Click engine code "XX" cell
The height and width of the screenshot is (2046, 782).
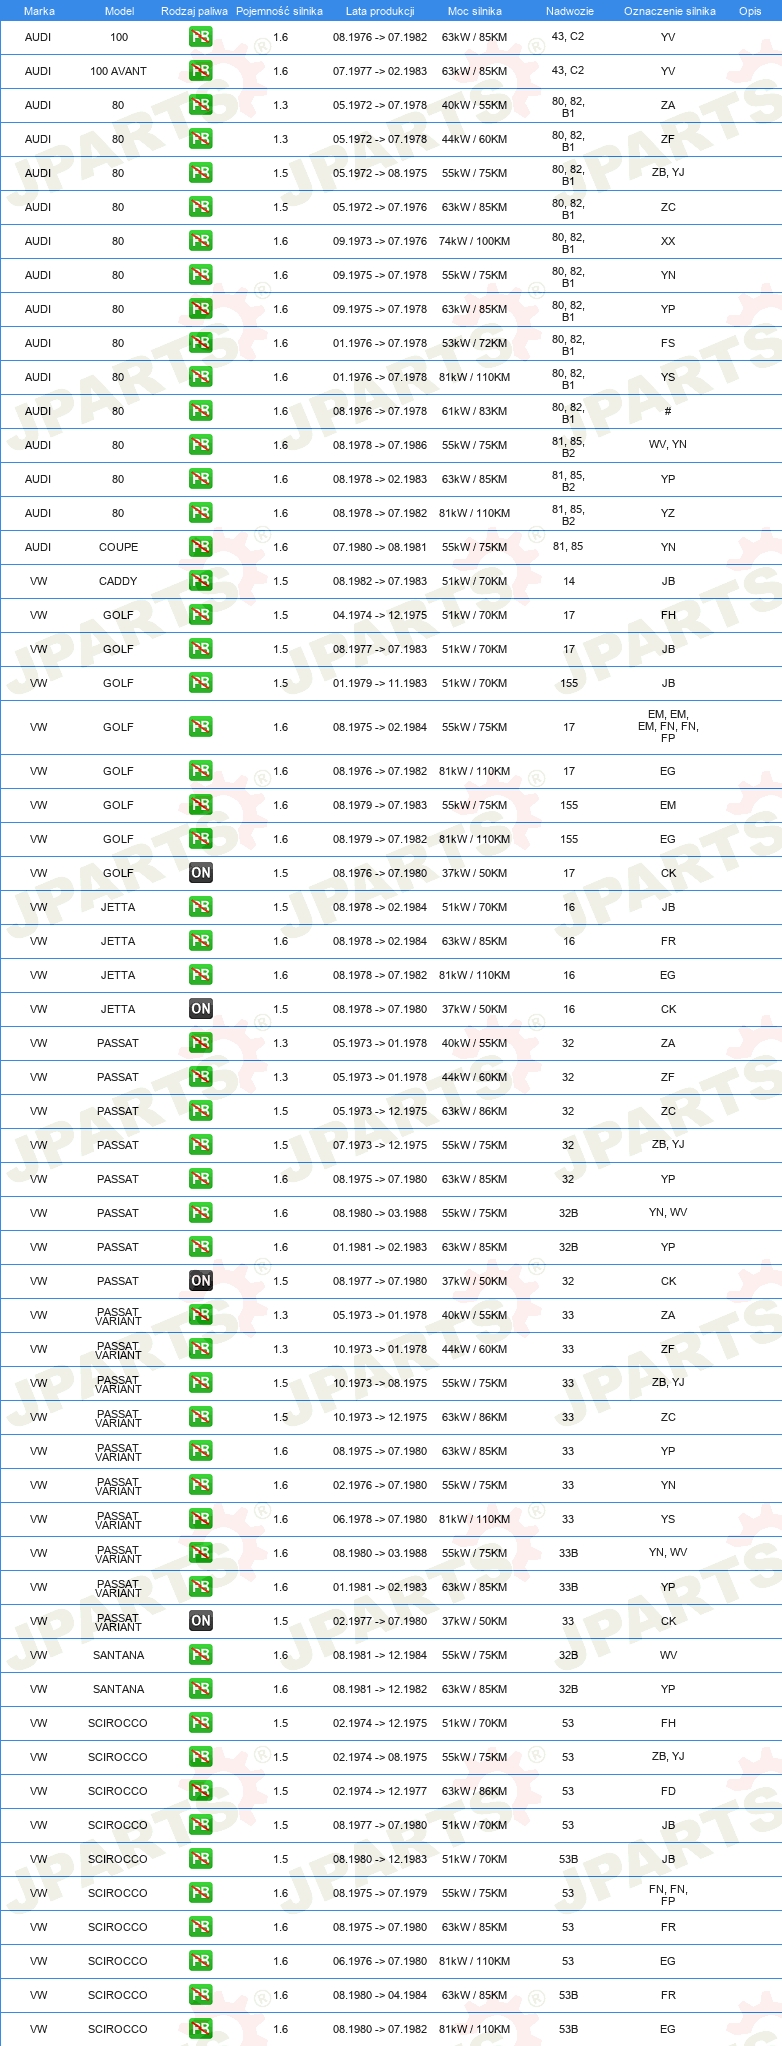pyautogui.click(x=668, y=241)
